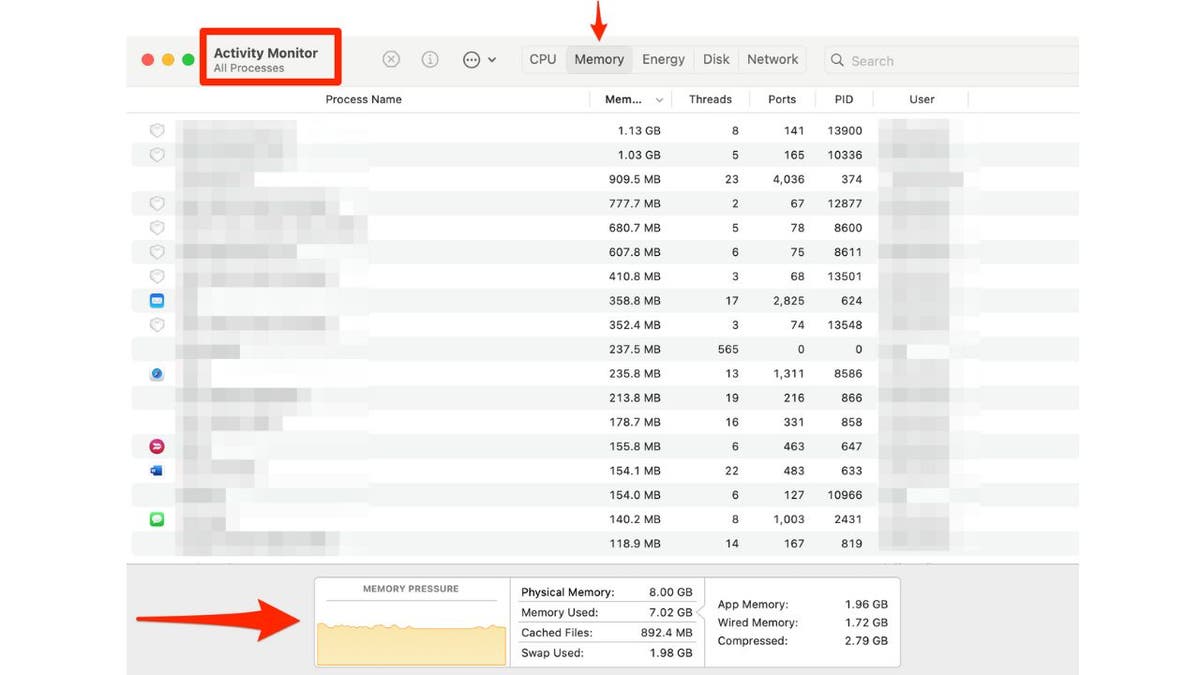Sort by the Ports column header
This screenshot has width=1200, height=675.
[x=782, y=100]
